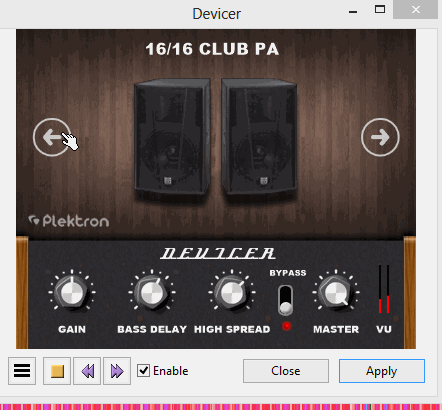Click the VU meter bars
442x410 pixels.
click(x=384, y=289)
